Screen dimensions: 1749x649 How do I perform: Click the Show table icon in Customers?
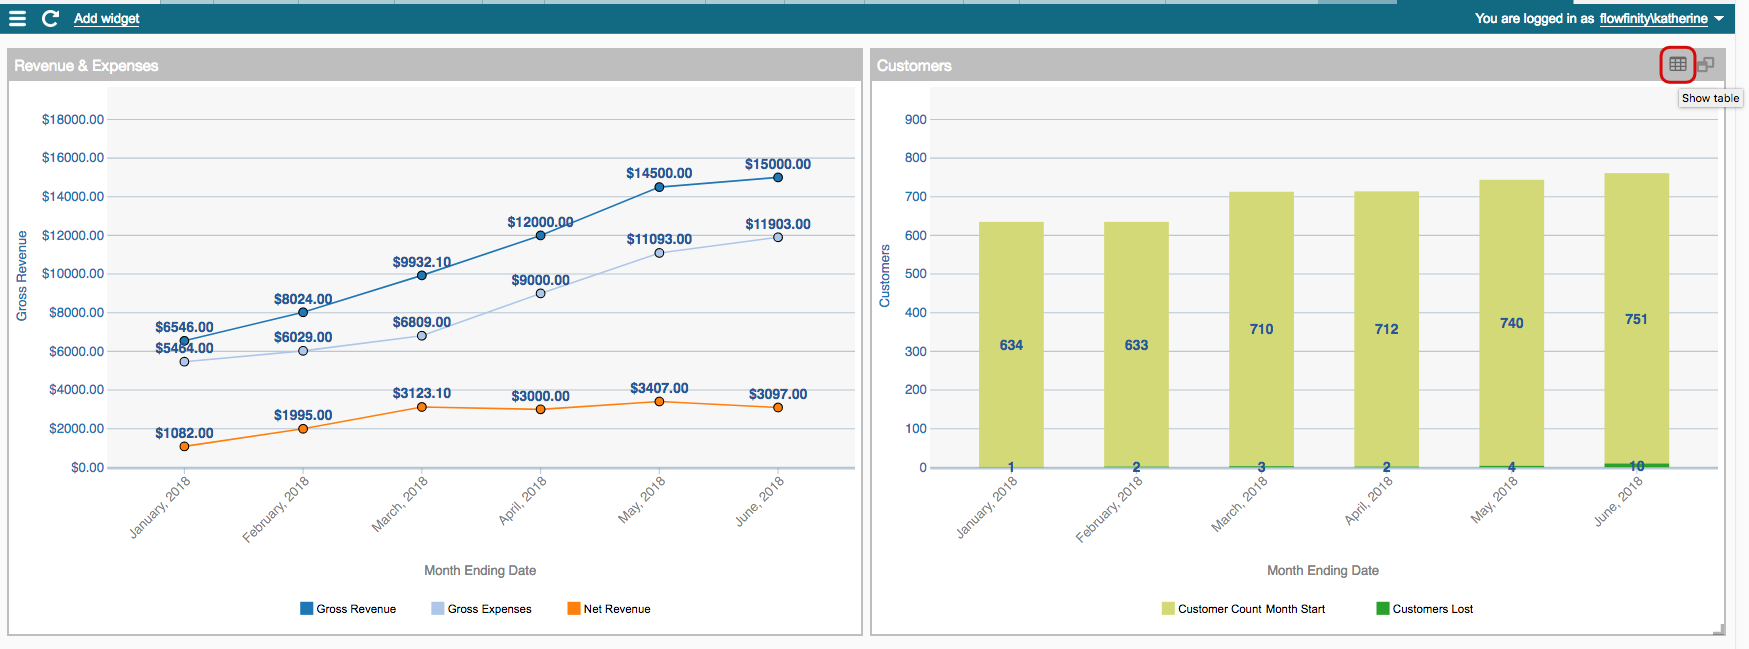1677,65
